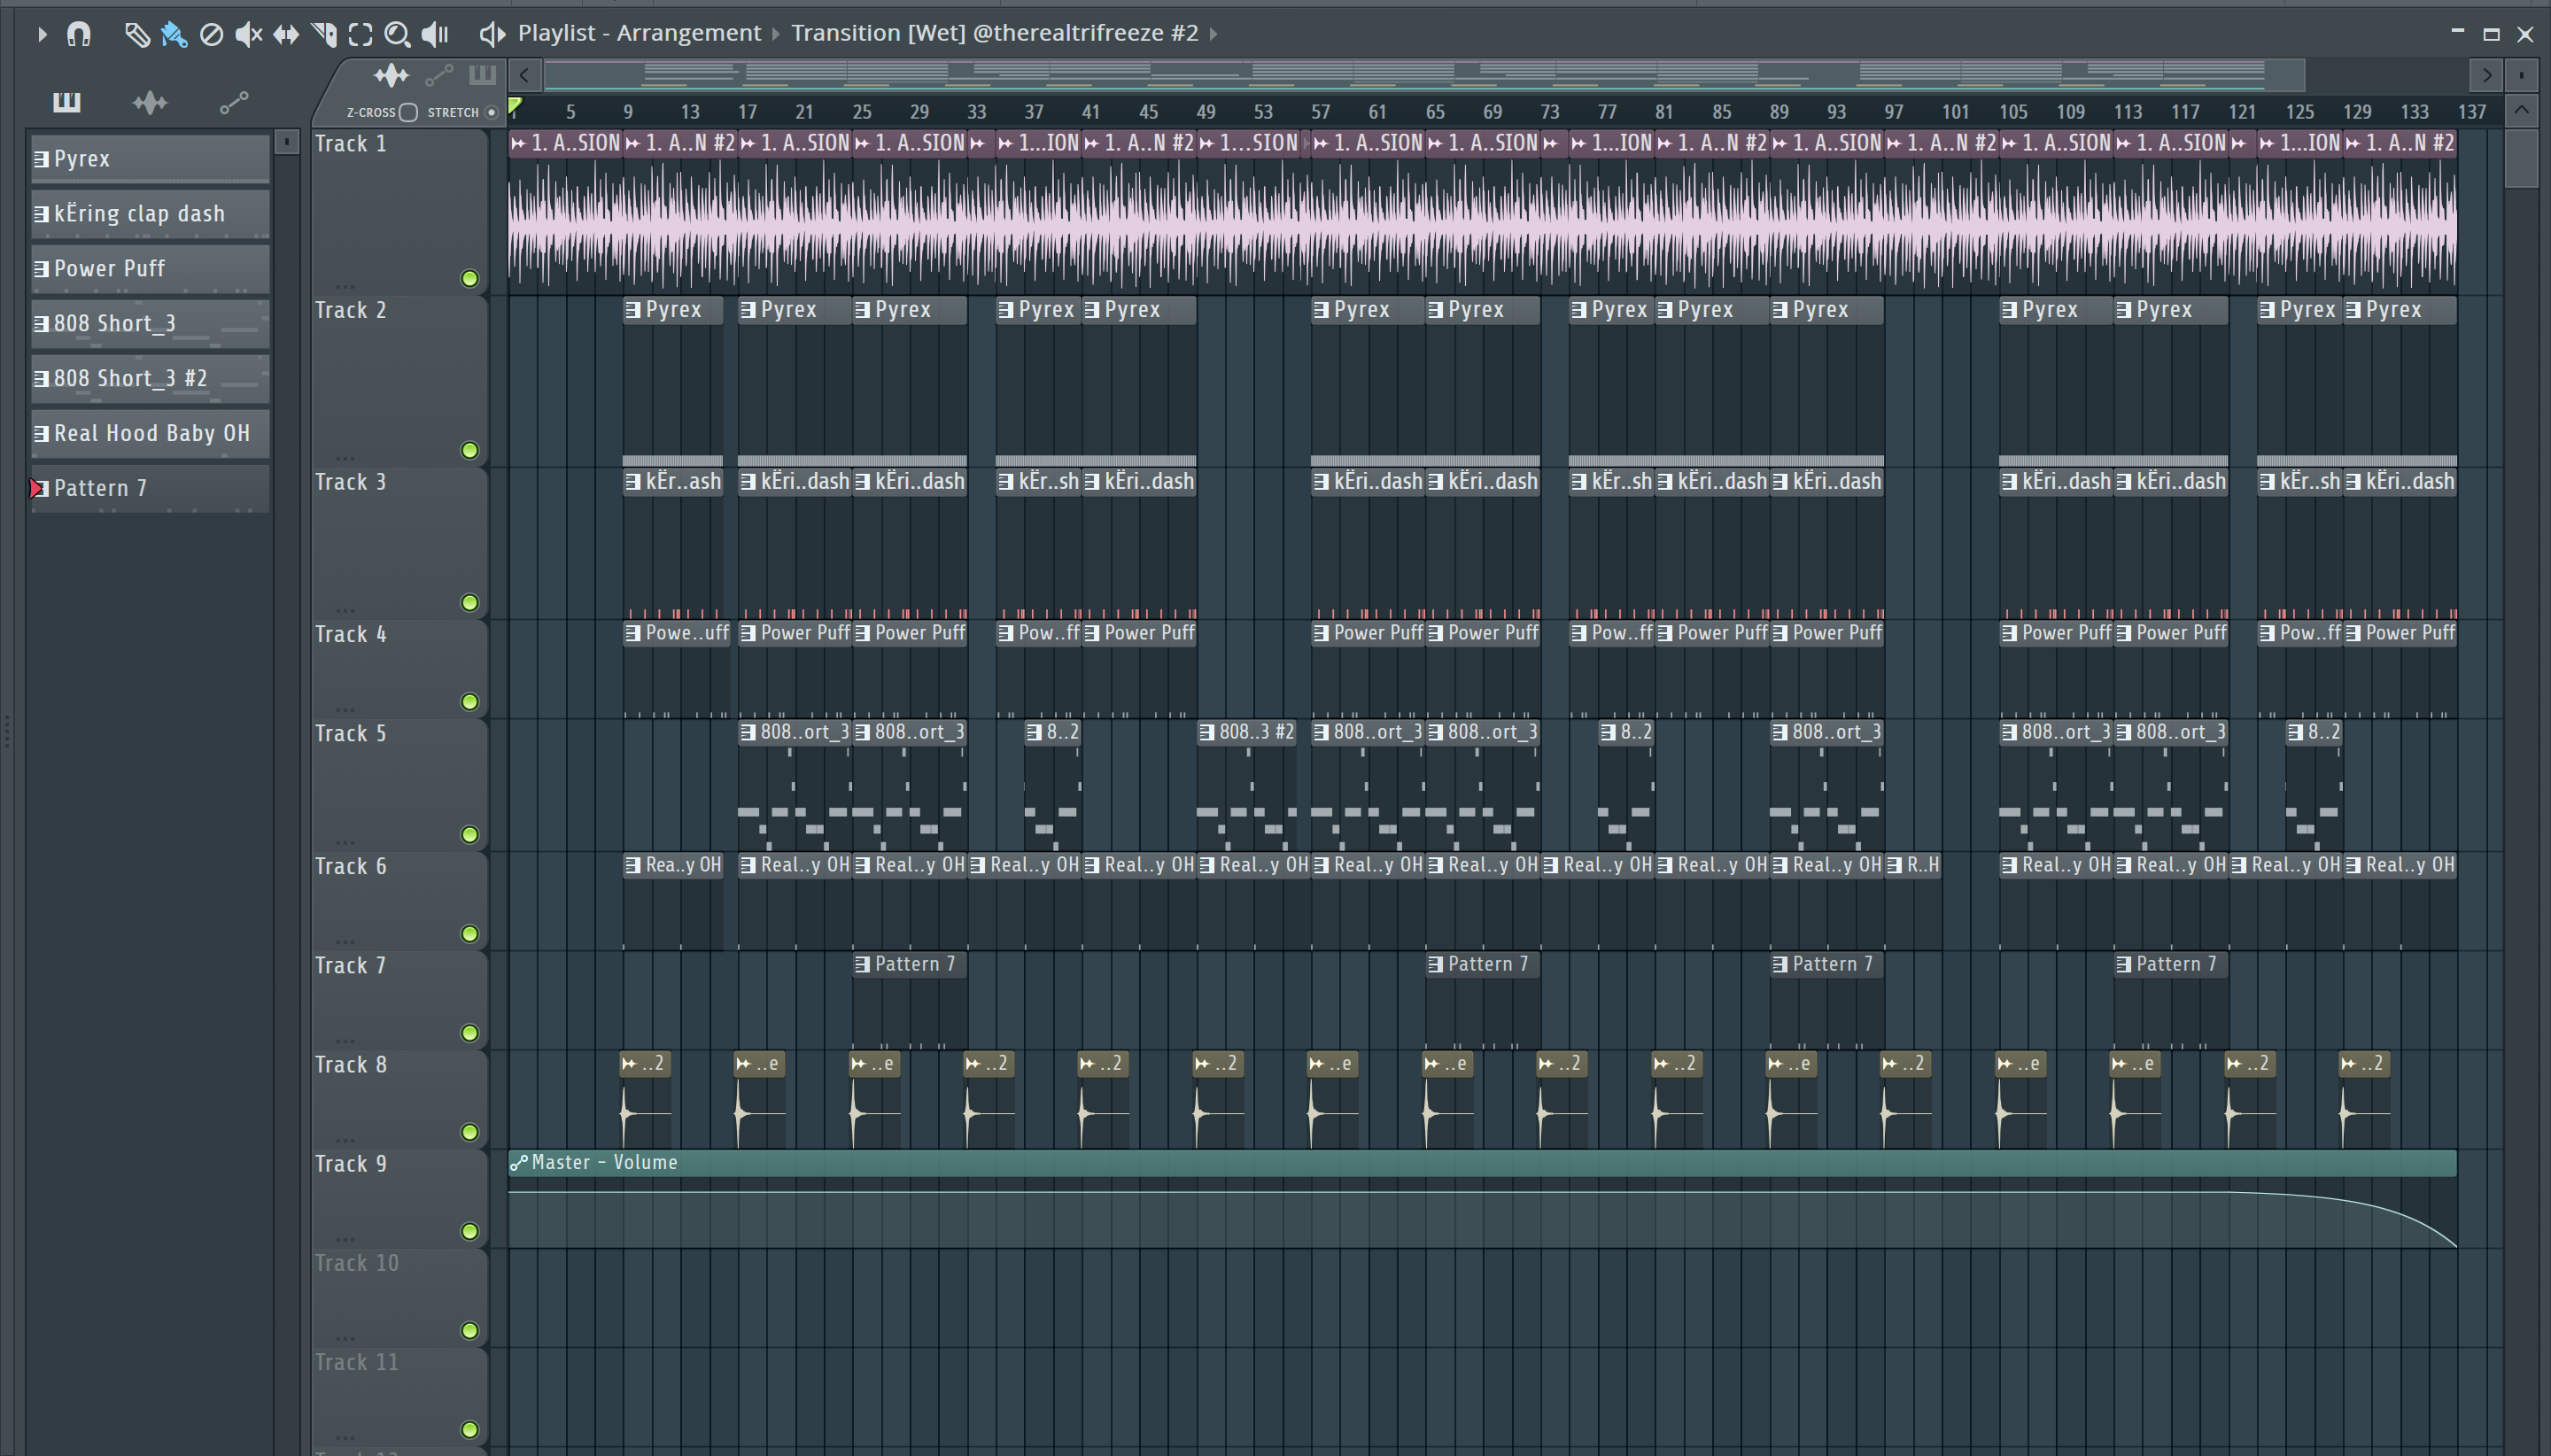Select Pyrex pattern in picker
Viewport: 2551px width, 1456px height.
[x=150, y=159]
